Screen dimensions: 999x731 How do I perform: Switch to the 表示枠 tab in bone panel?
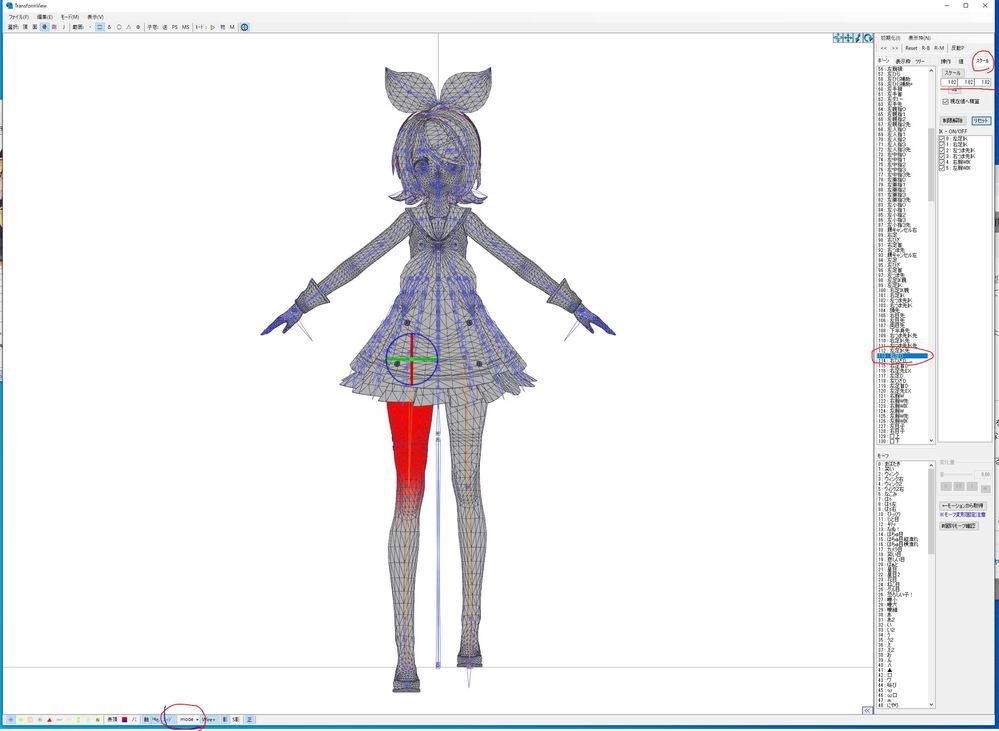pos(903,62)
